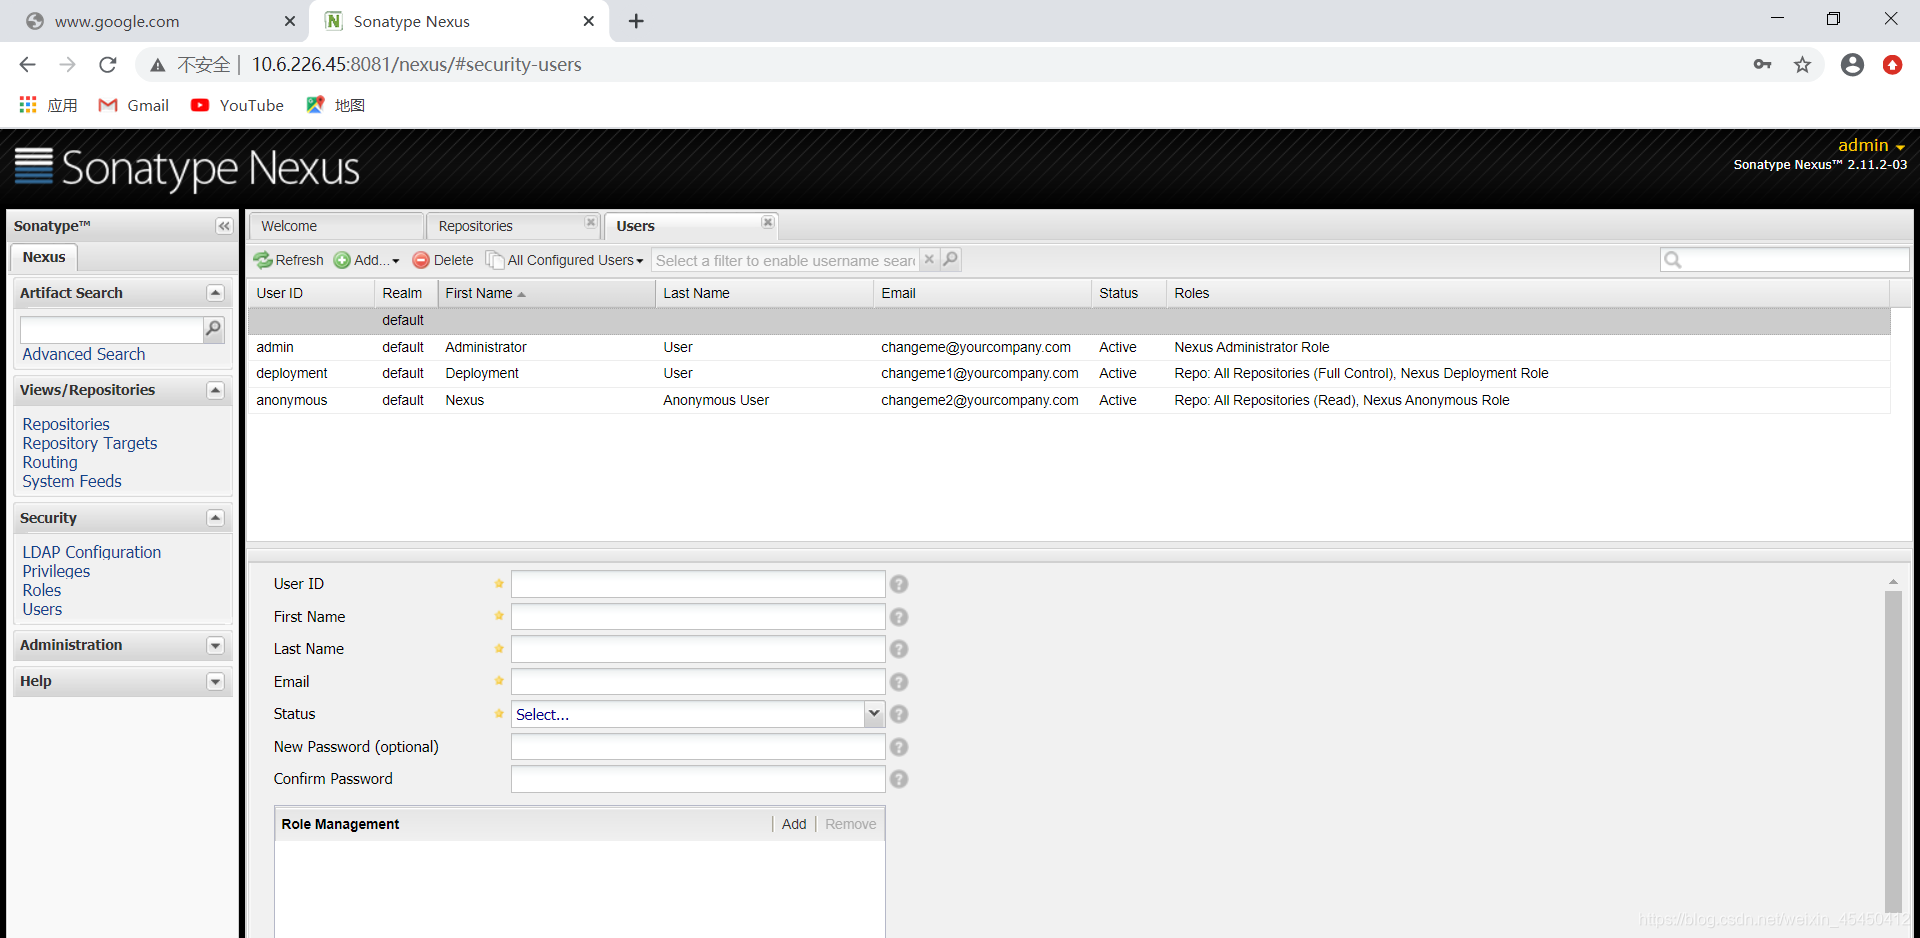
Task: Open the Gmail bookmark
Action: click(x=133, y=105)
